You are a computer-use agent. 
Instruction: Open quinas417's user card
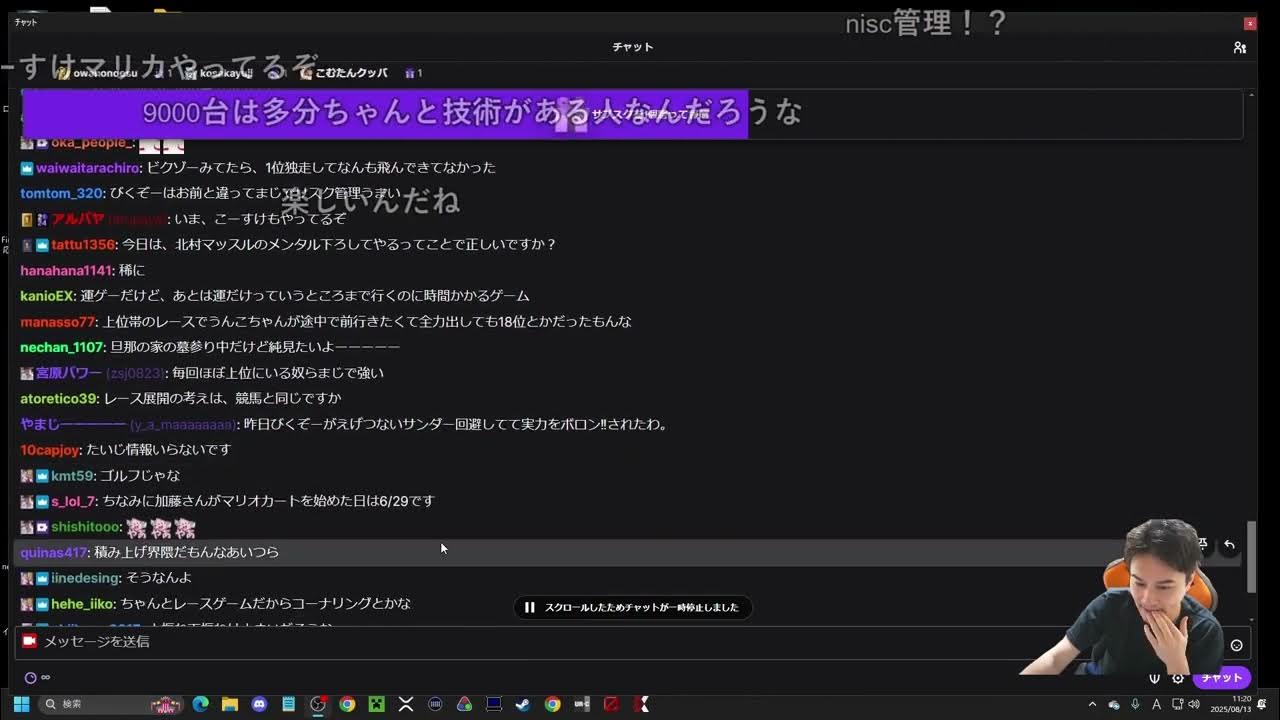pyautogui.click(x=53, y=552)
